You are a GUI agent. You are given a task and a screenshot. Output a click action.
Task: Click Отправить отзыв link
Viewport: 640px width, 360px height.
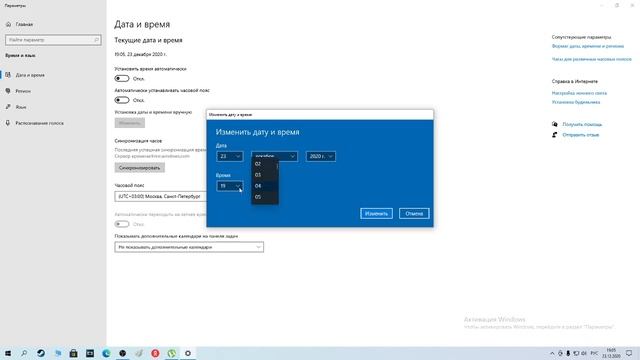coord(580,135)
